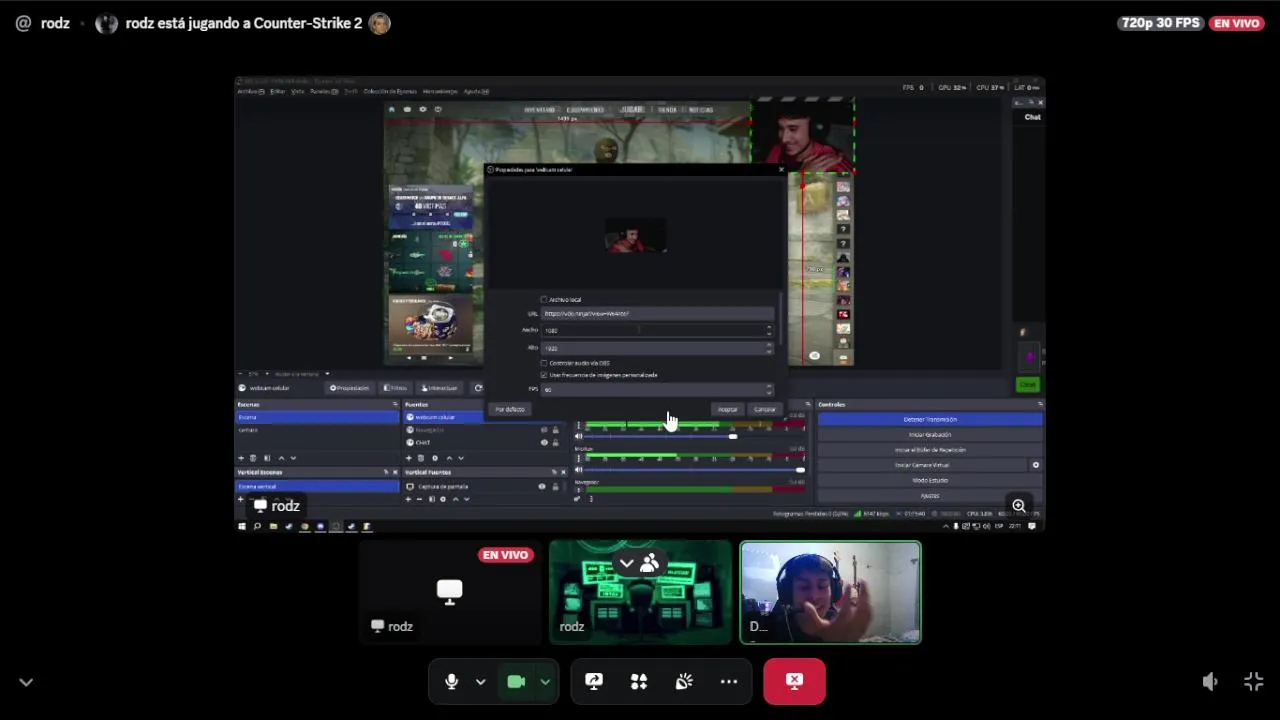Open camera options dropdown arrow
1280x720 pixels.
click(x=545, y=682)
